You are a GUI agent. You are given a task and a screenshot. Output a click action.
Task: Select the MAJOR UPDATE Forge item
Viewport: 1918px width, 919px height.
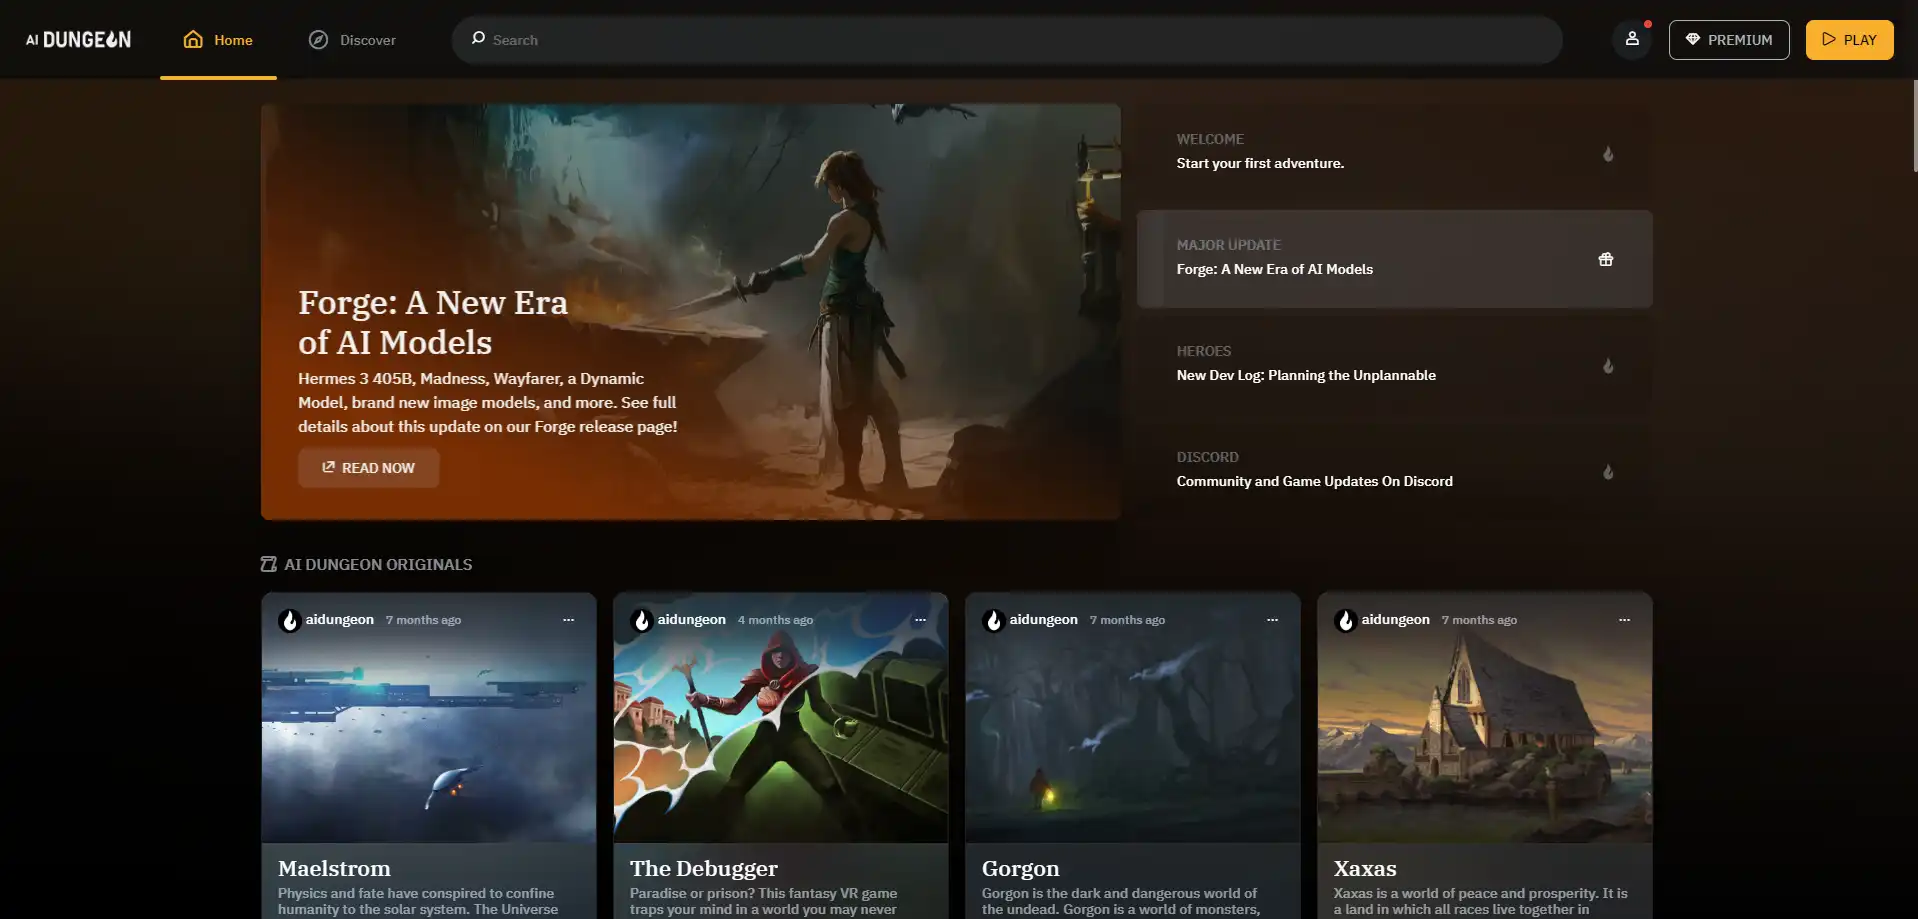[1394, 258]
